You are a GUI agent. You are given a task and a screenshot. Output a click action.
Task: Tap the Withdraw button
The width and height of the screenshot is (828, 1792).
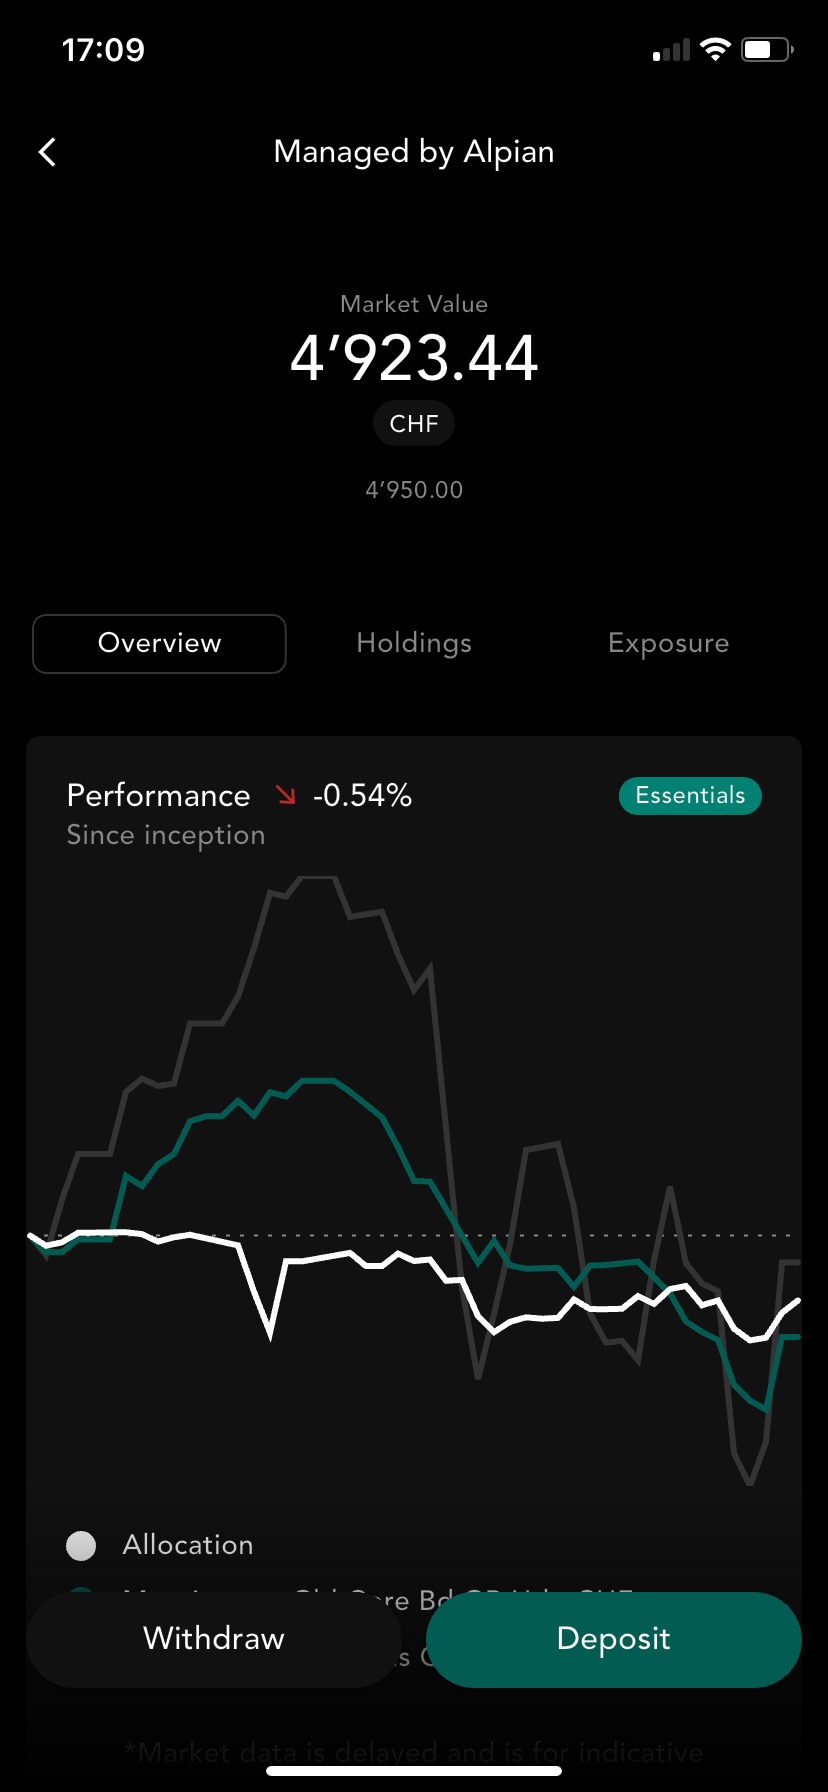click(x=214, y=1638)
